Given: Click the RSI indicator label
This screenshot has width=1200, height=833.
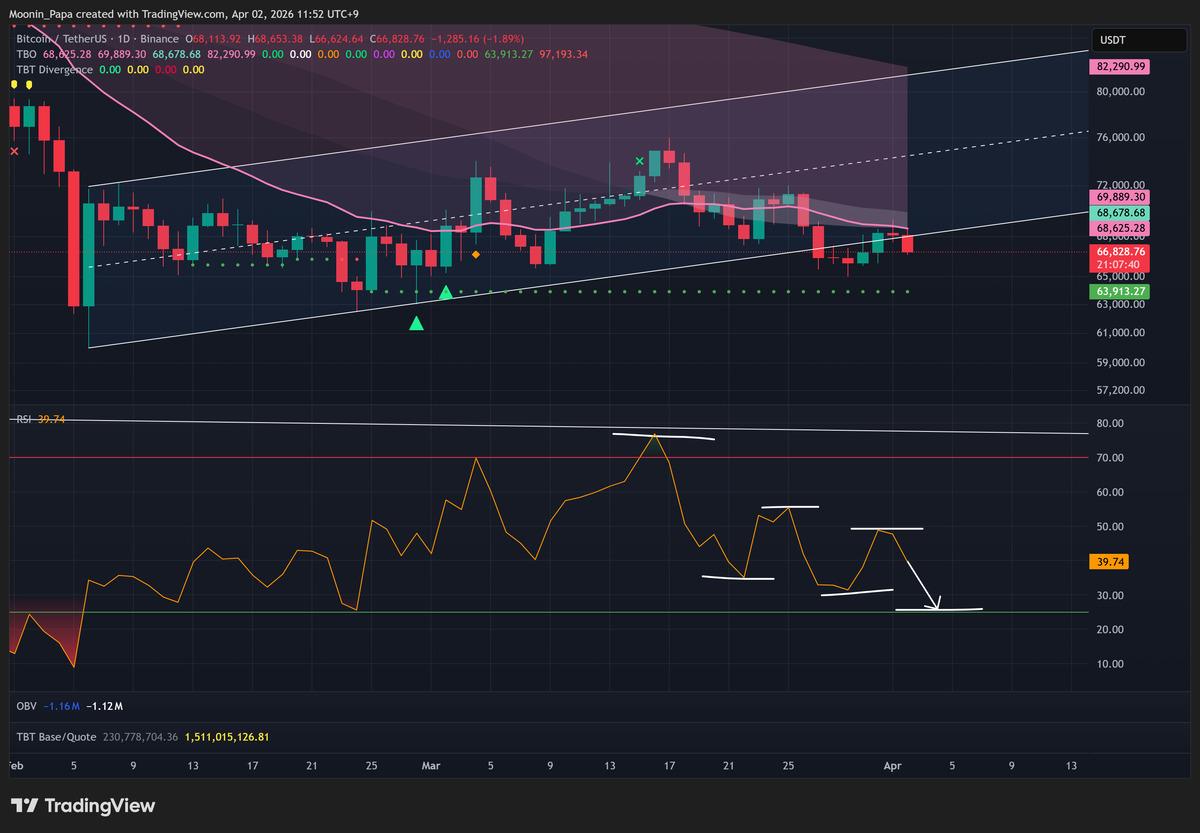Looking at the screenshot, I should [x=23, y=420].
